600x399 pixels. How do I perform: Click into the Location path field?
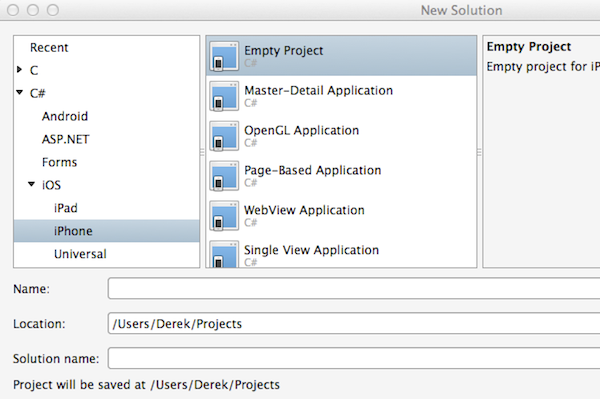coord(354,323)
